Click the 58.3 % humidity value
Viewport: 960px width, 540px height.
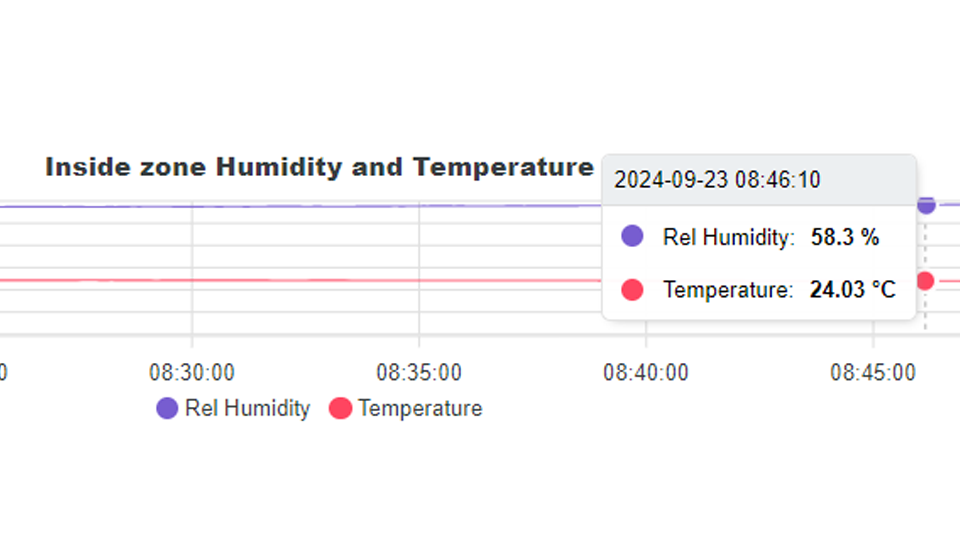coord(845,237)
